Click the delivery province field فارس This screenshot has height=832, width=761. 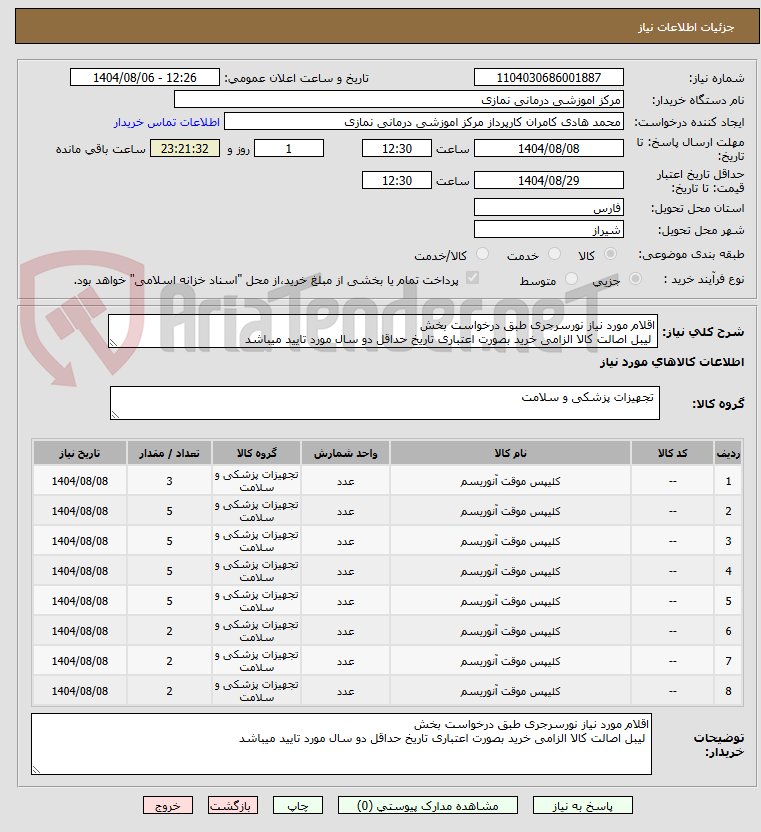pos(549,207)
